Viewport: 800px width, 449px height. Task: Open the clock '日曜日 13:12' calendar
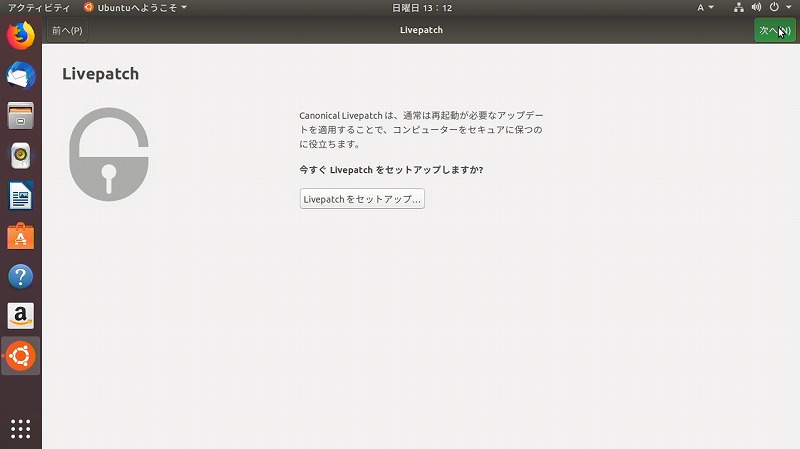[422, 8]
